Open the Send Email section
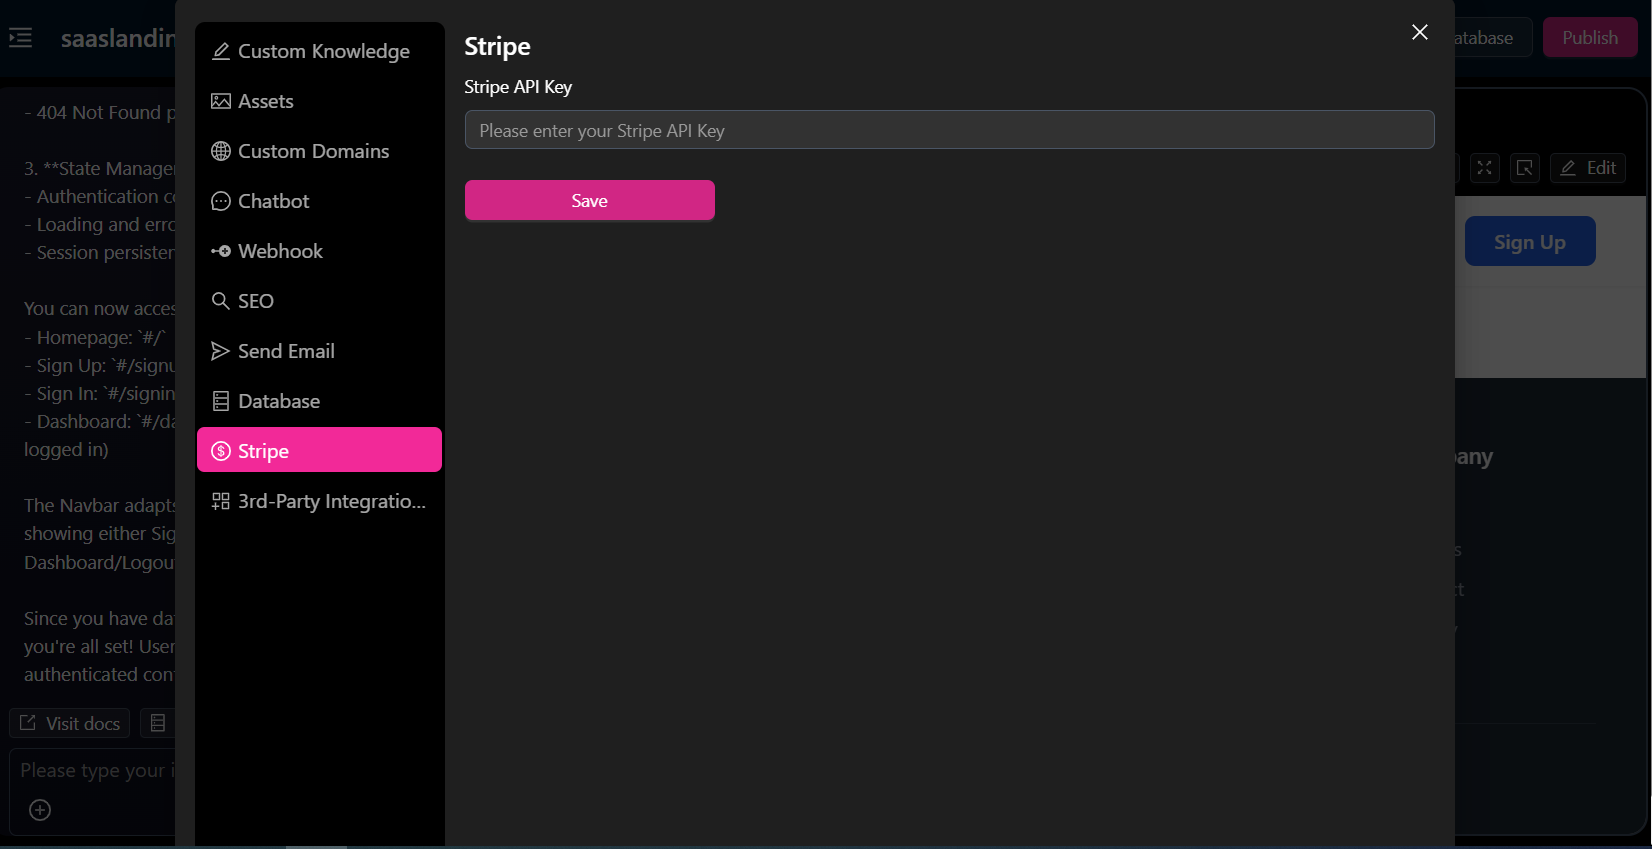1652x849 pixels. tap(319, 351)
